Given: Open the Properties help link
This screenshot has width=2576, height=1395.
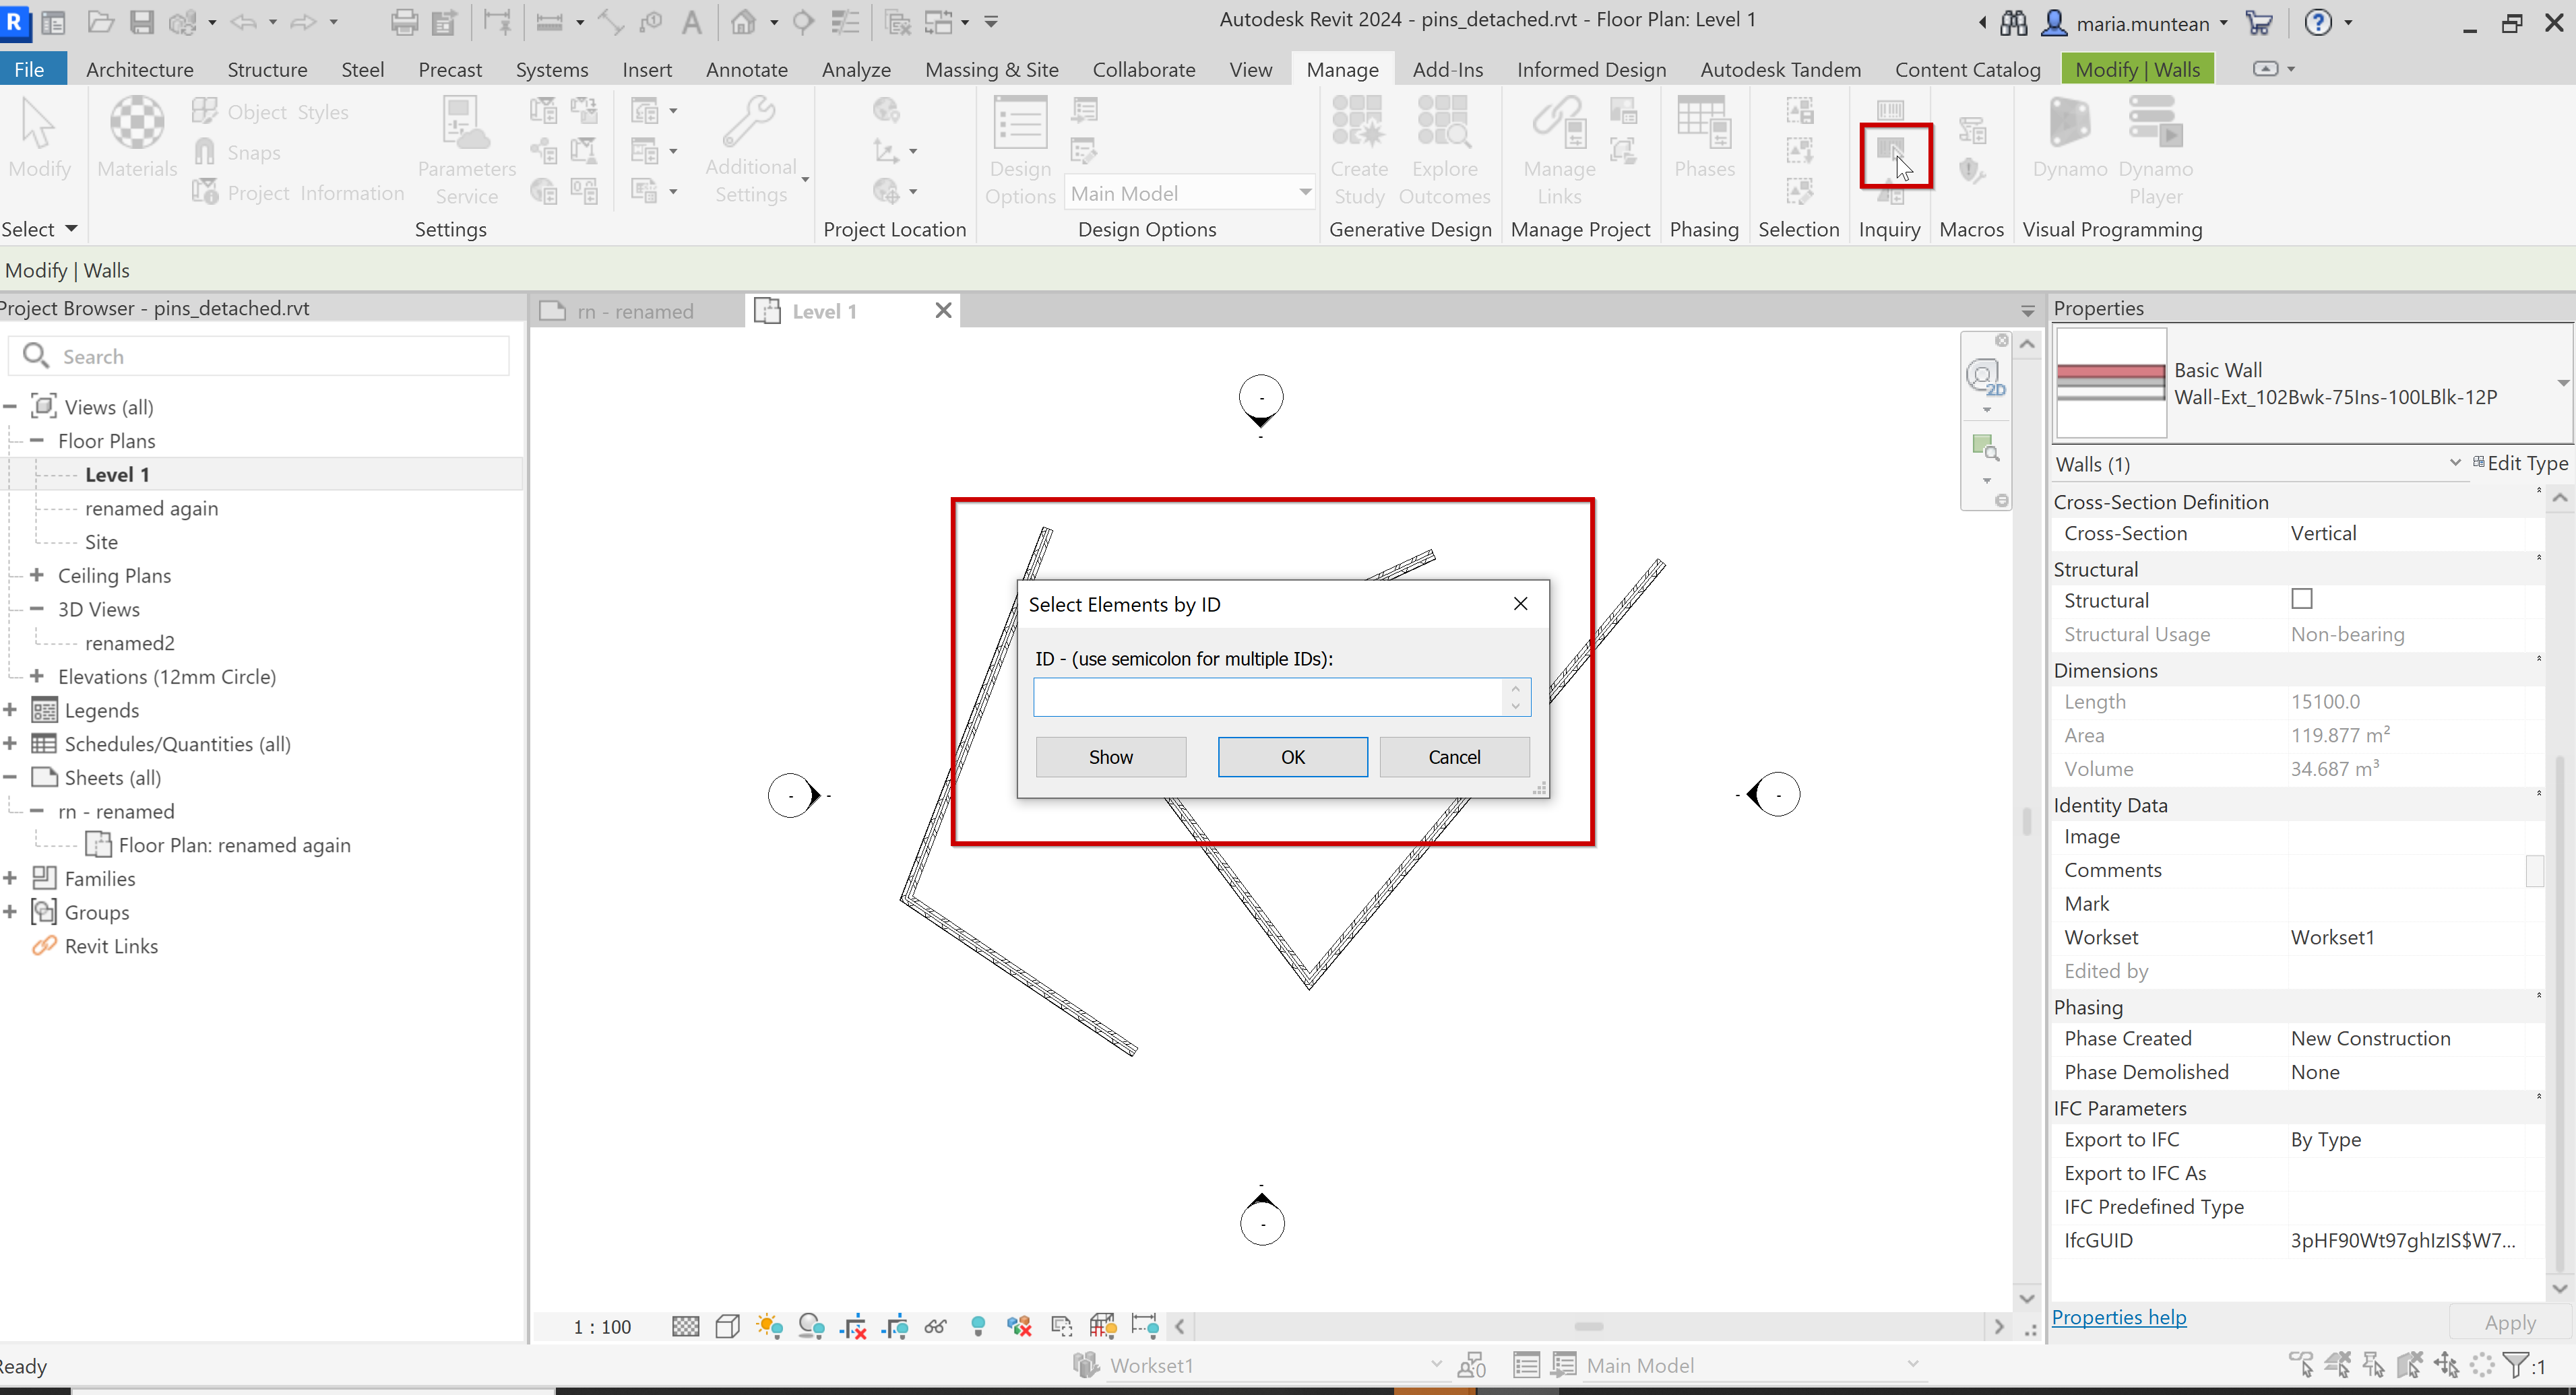Looking at the screenshot, I should 2118,1317.
